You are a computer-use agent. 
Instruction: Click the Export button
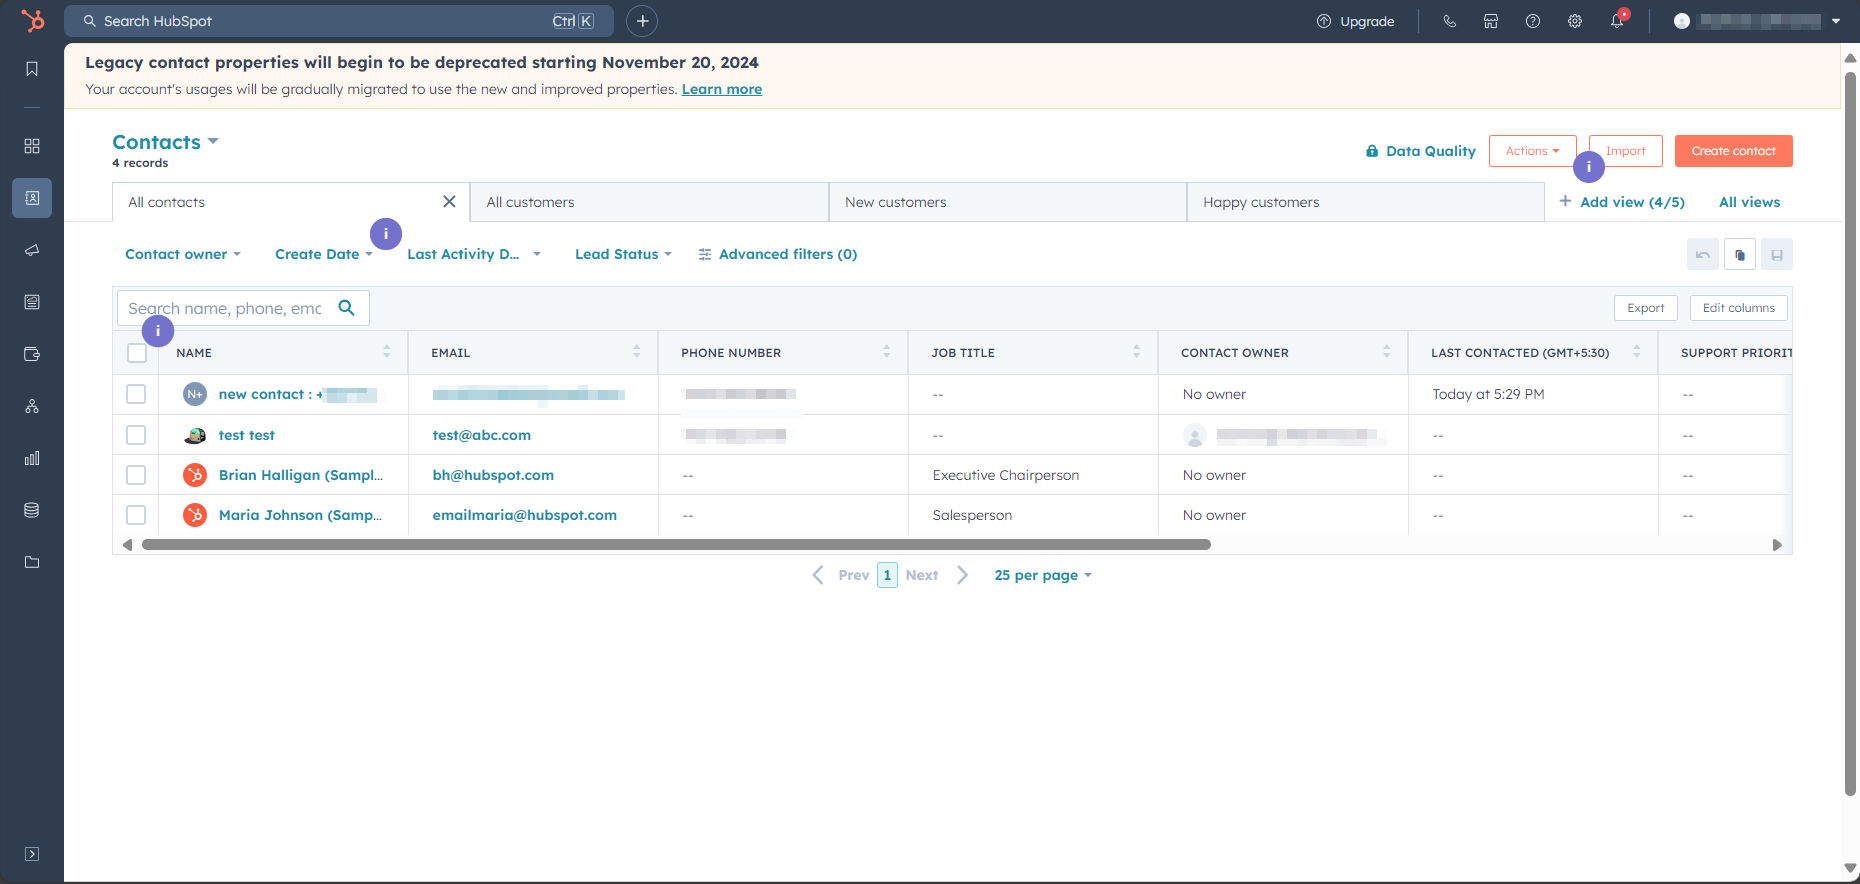(x=1645, y=308)
